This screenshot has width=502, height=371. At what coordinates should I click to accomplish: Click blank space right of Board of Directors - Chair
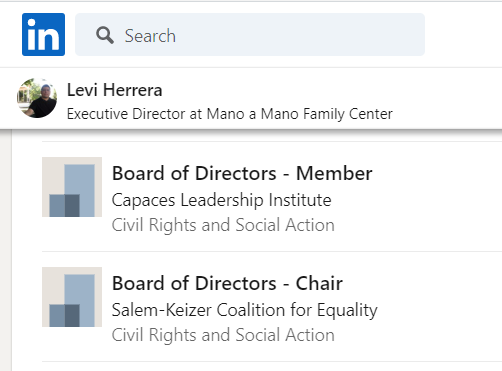point(420,283)
